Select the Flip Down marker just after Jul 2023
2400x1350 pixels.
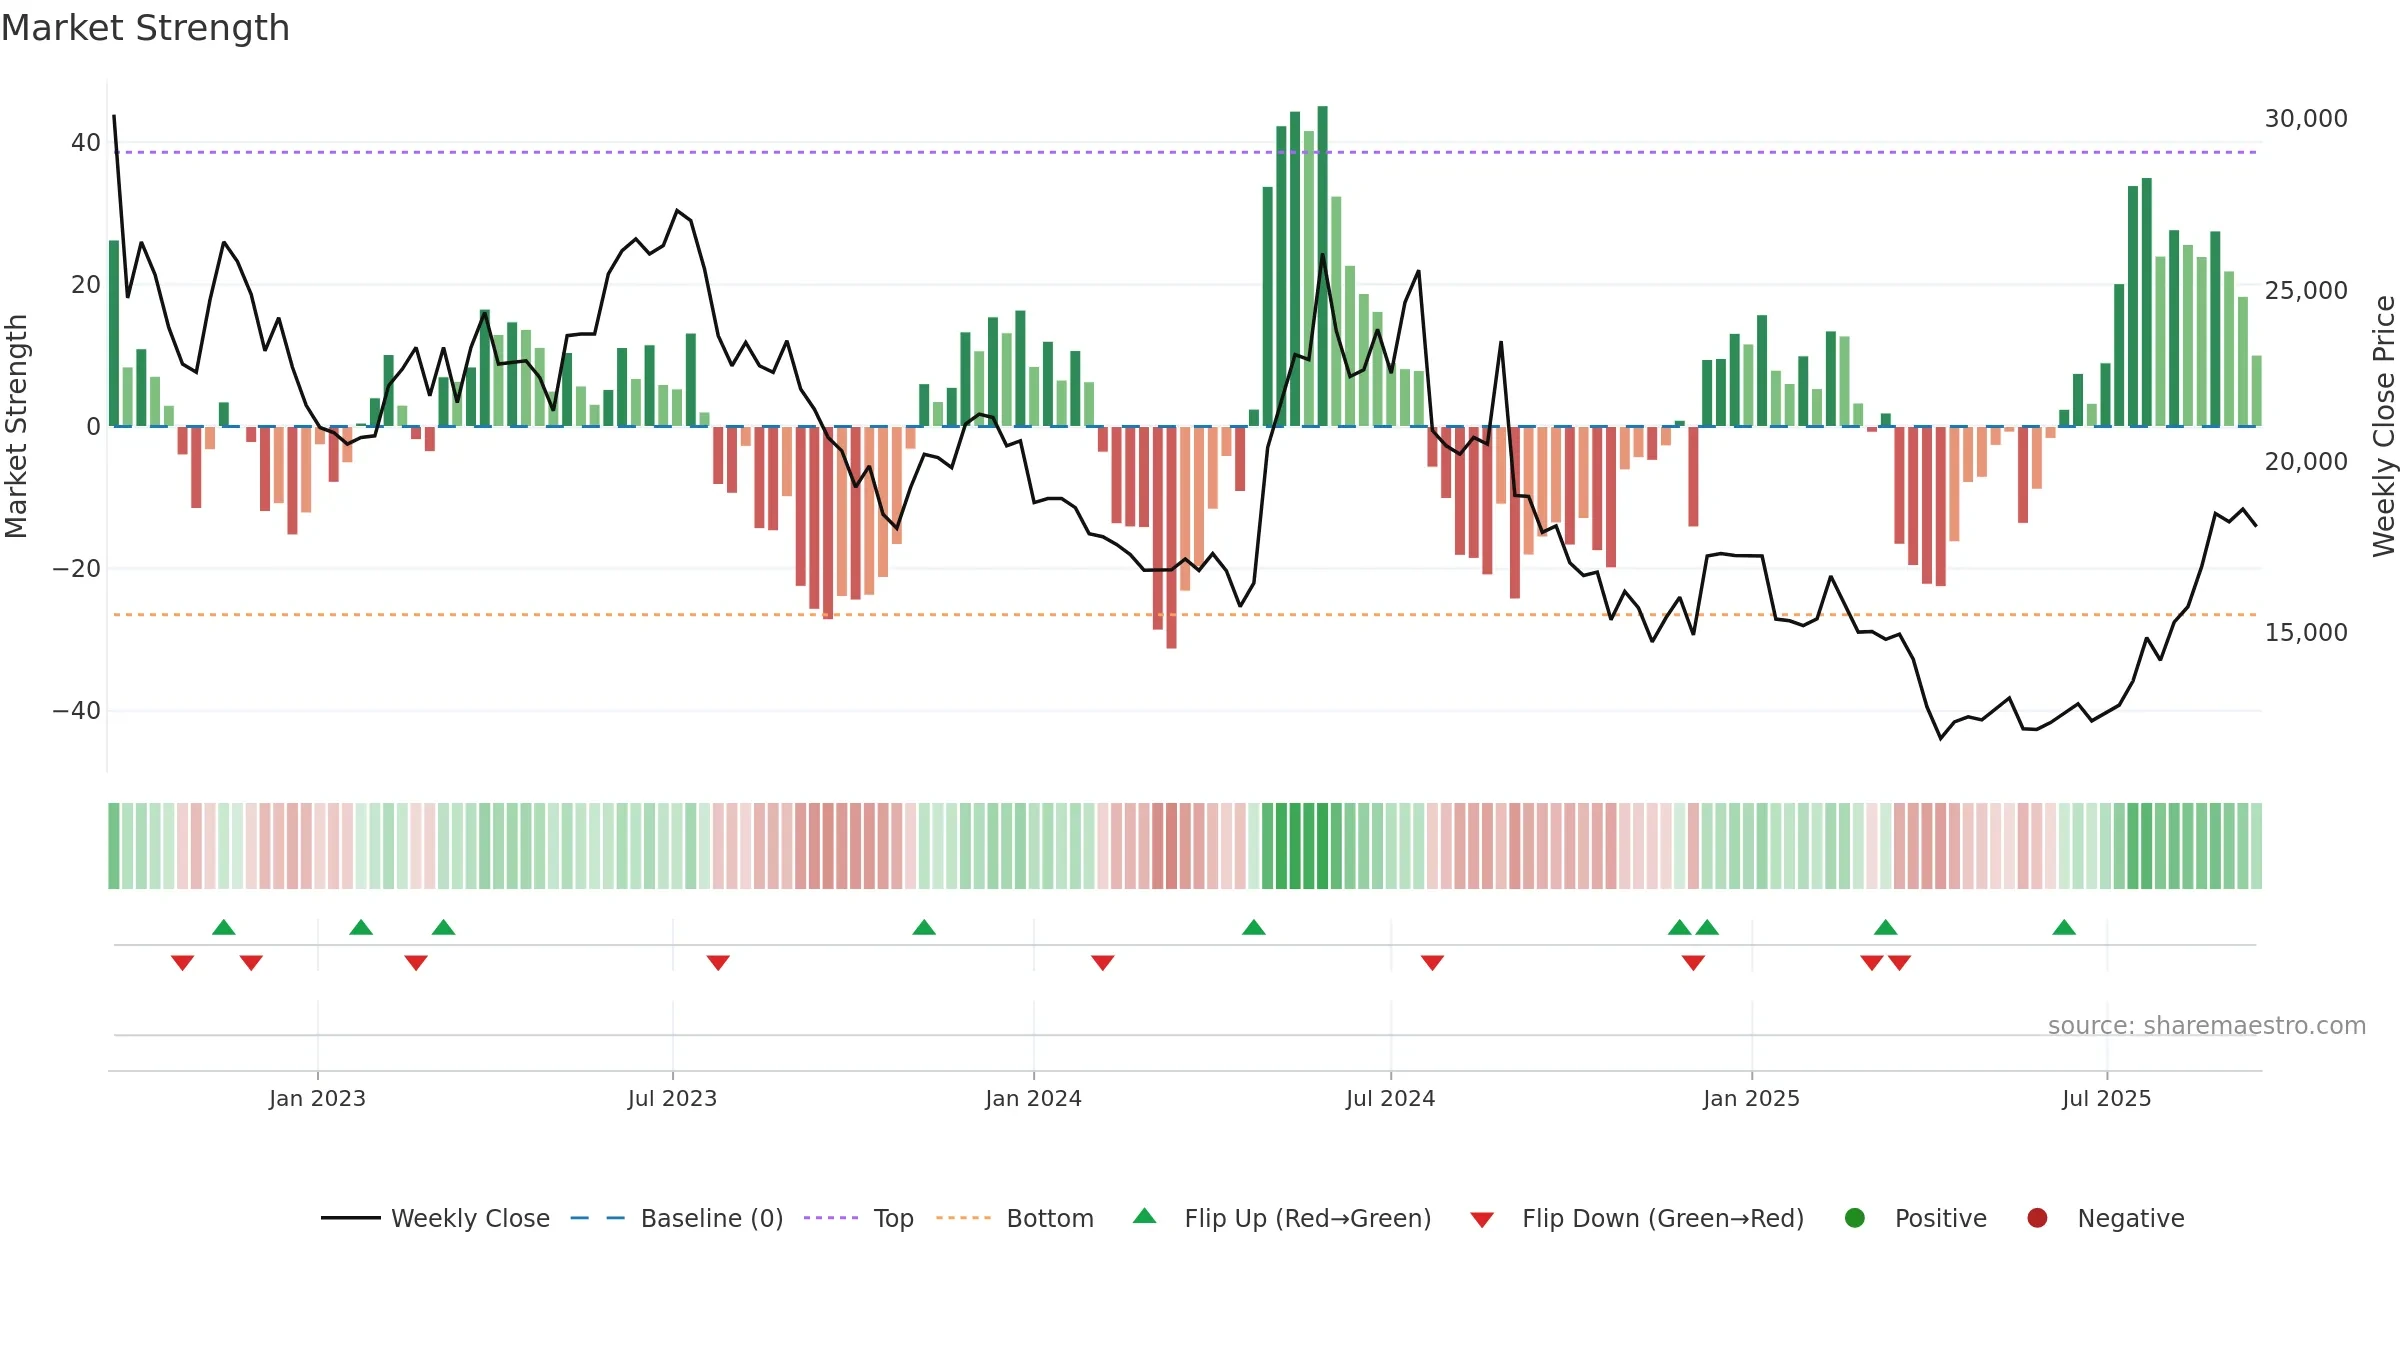(718, 963)
